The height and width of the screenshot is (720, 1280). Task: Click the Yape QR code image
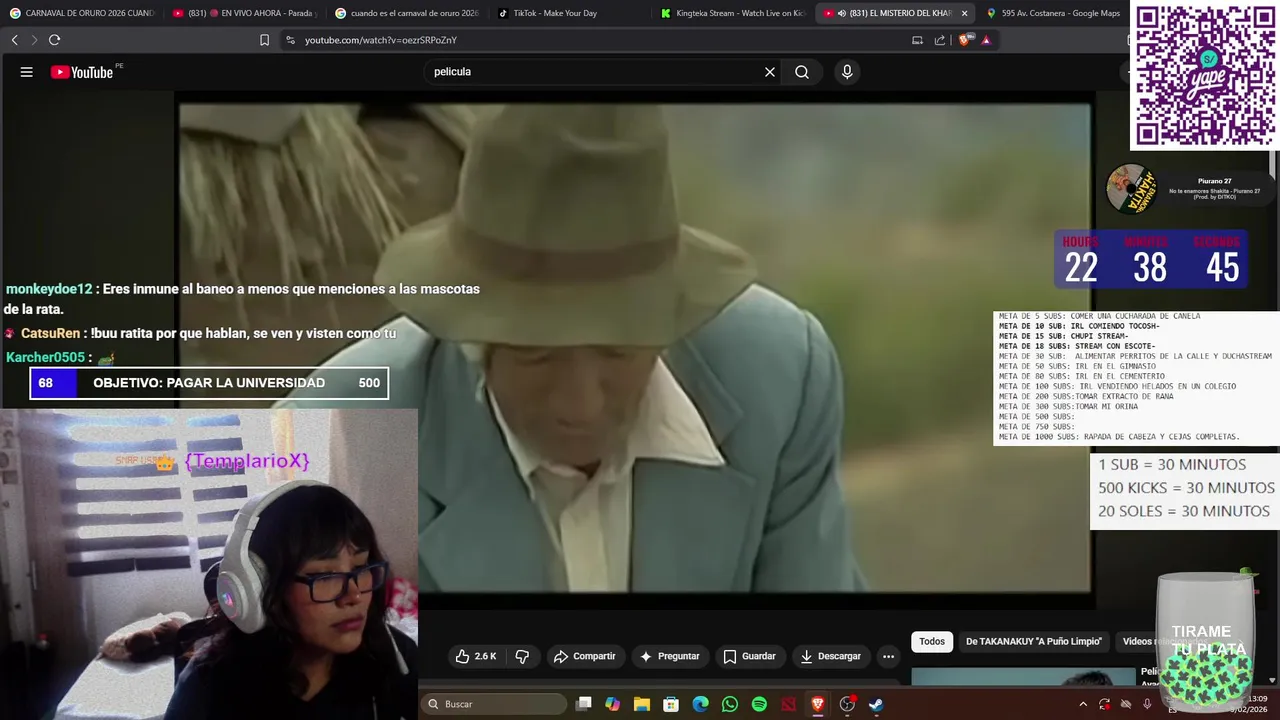coord(1205,75)
